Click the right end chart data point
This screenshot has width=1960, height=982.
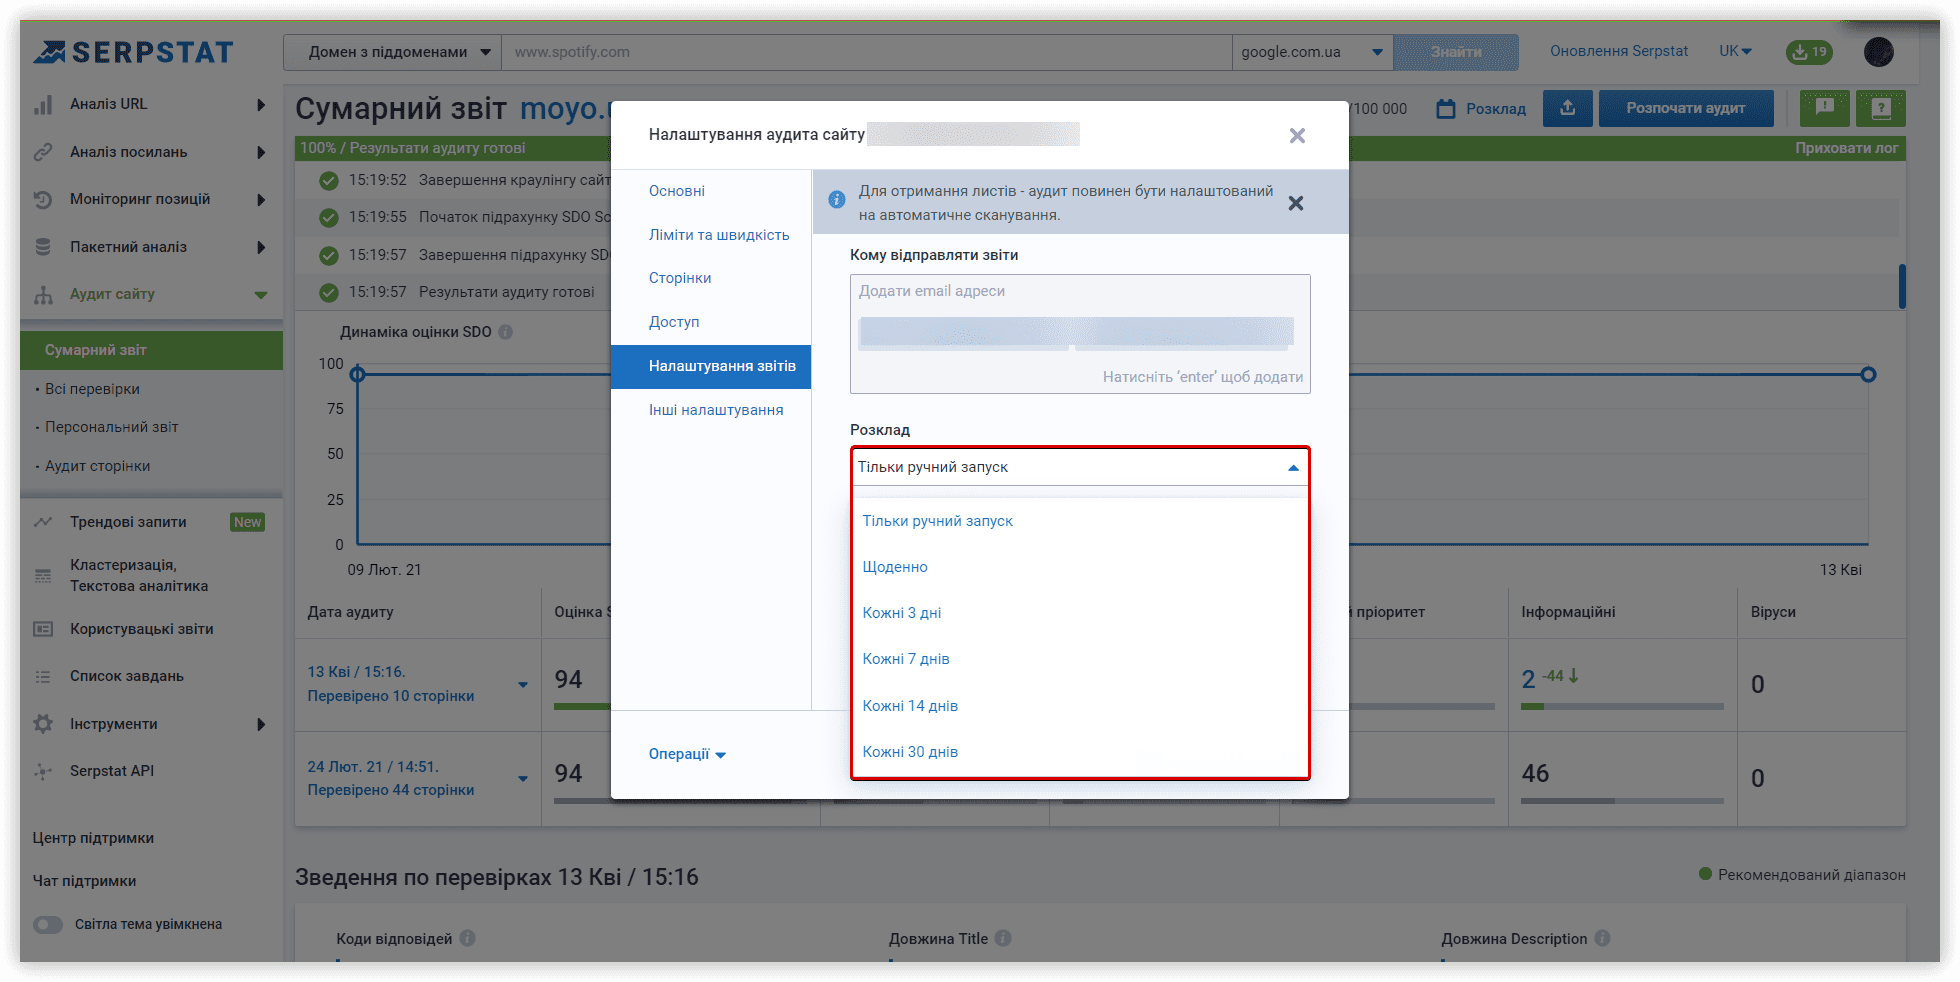coord(1868,375)
